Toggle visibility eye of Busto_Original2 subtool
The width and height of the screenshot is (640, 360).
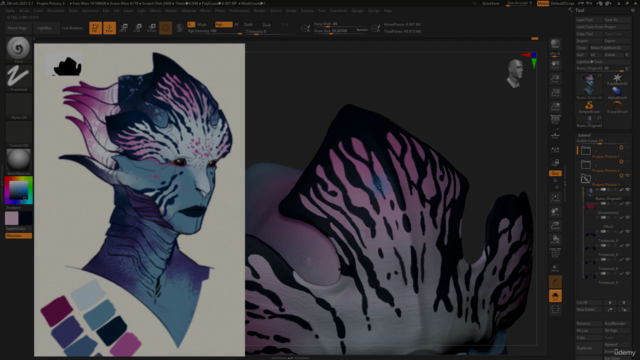pos(628,190)
